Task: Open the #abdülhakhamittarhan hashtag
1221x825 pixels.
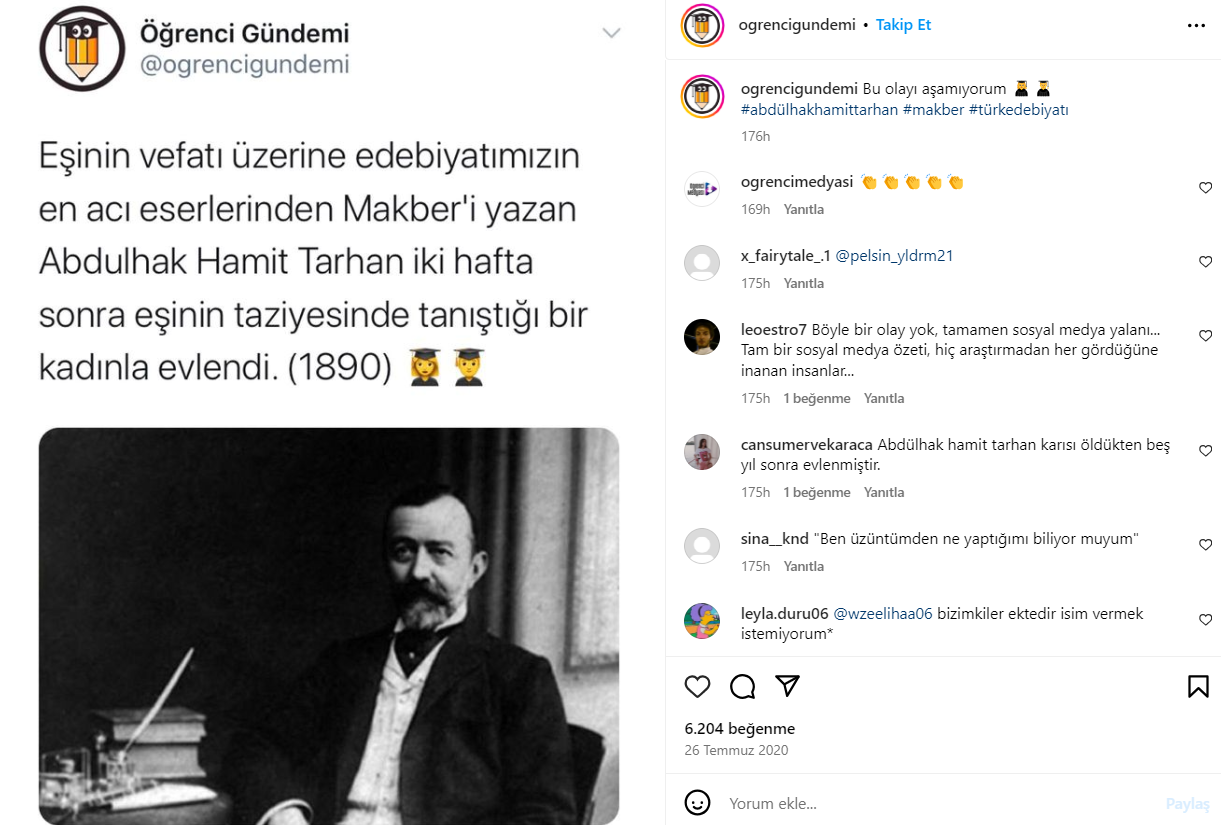Action: tap(819, 110)
